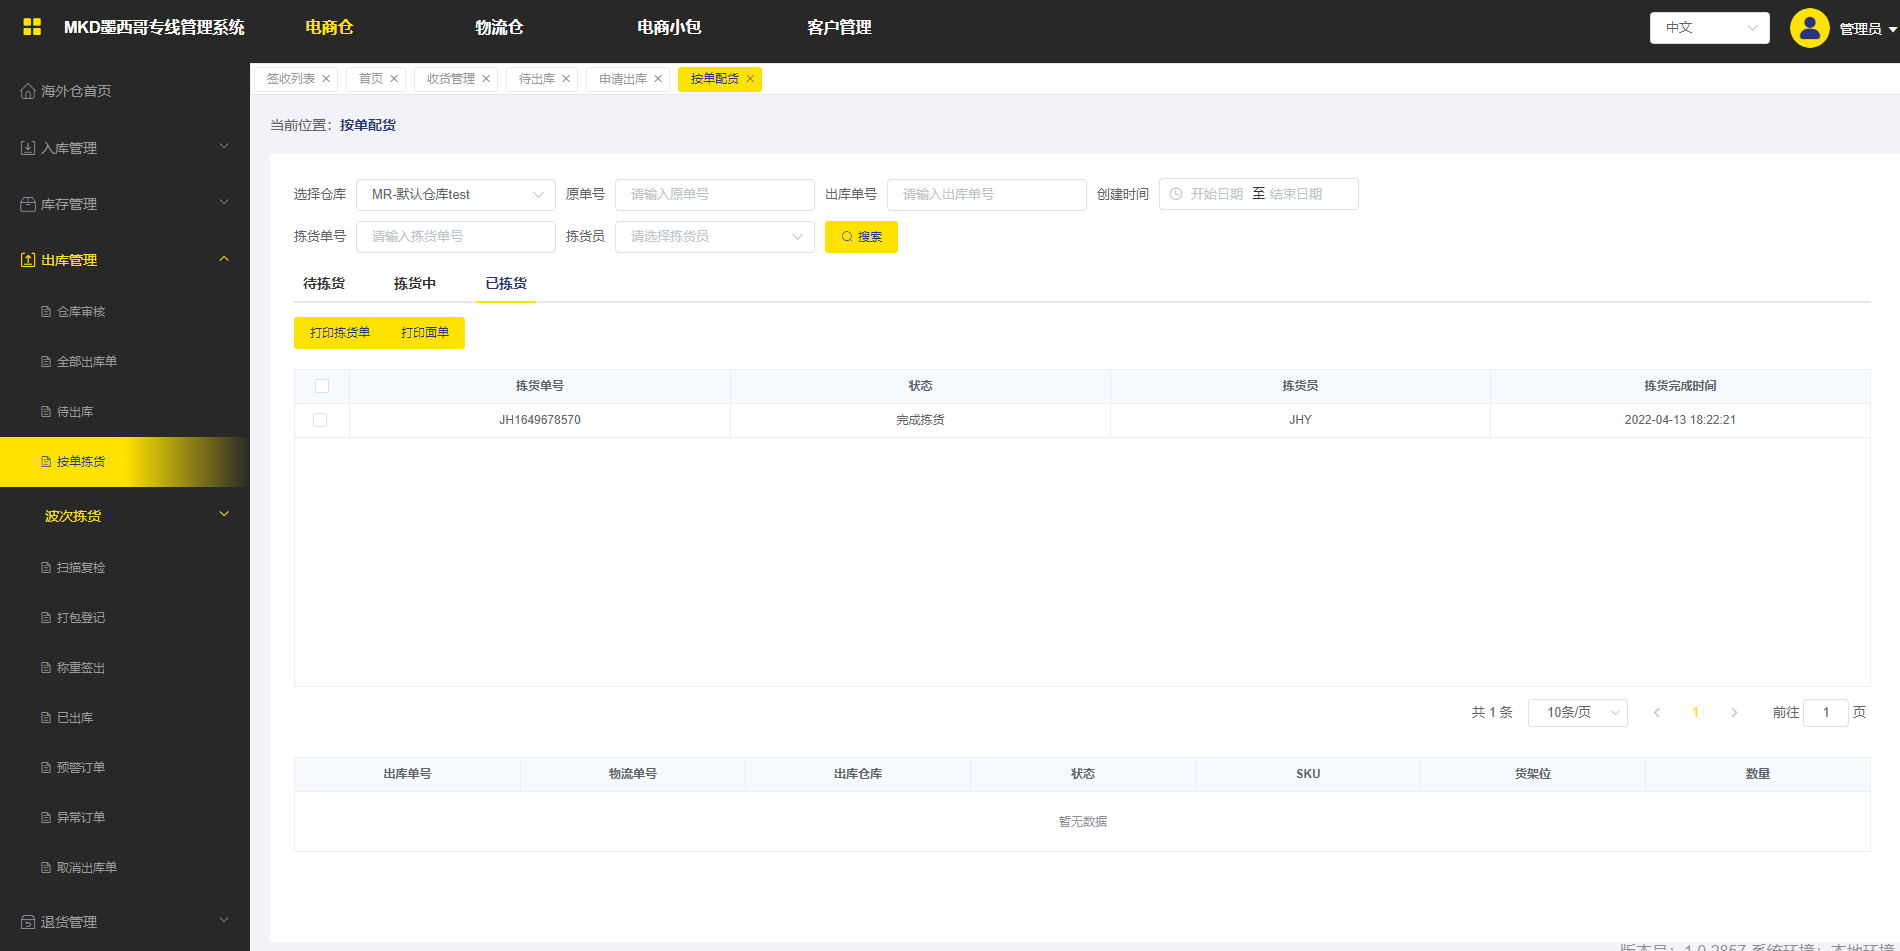This screenshot has height=951, width=1900.
Task: Close the 申请出库 tab
Action: click(x=658, y=79)
